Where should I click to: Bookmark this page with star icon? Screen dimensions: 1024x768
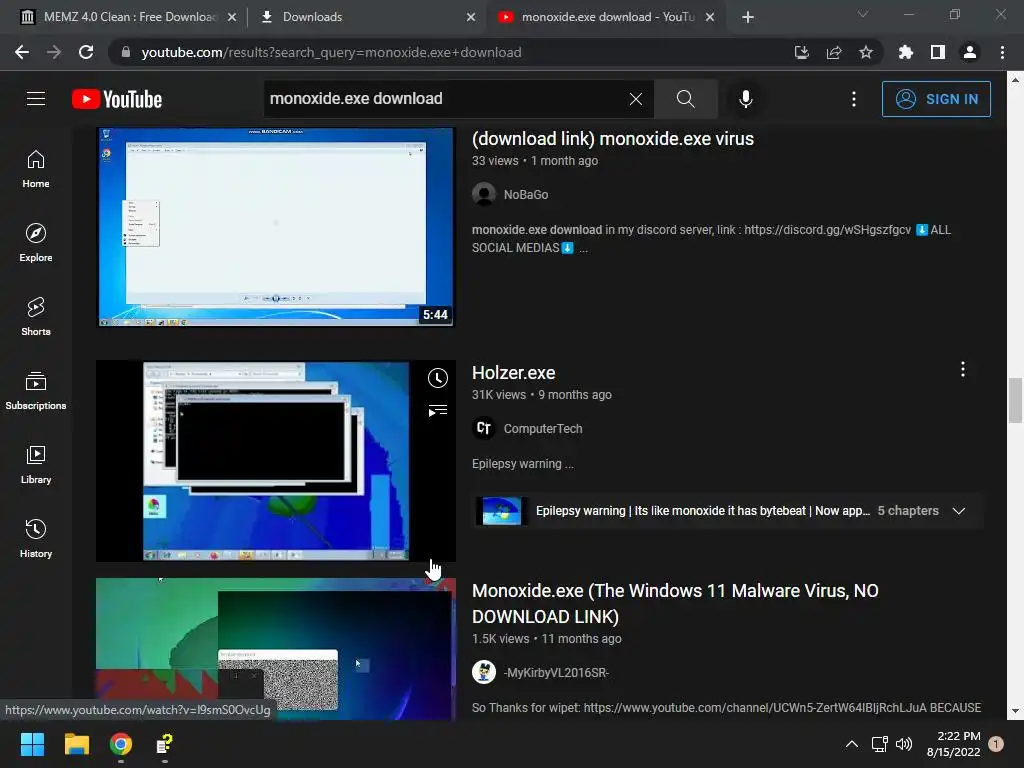tap(866, 52)
